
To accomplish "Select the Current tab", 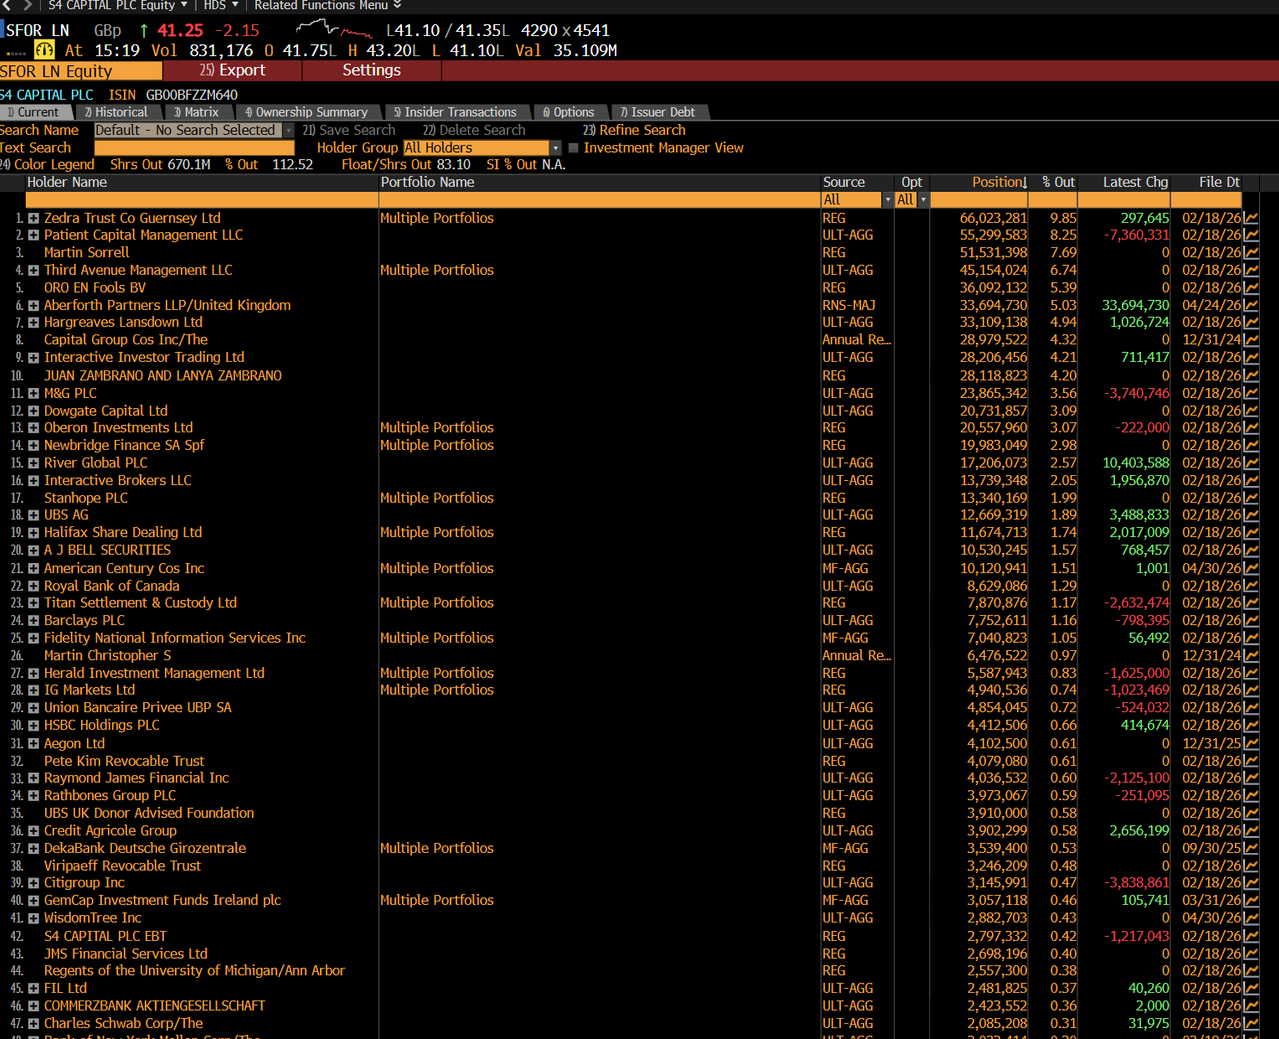I will click(34, 112).
